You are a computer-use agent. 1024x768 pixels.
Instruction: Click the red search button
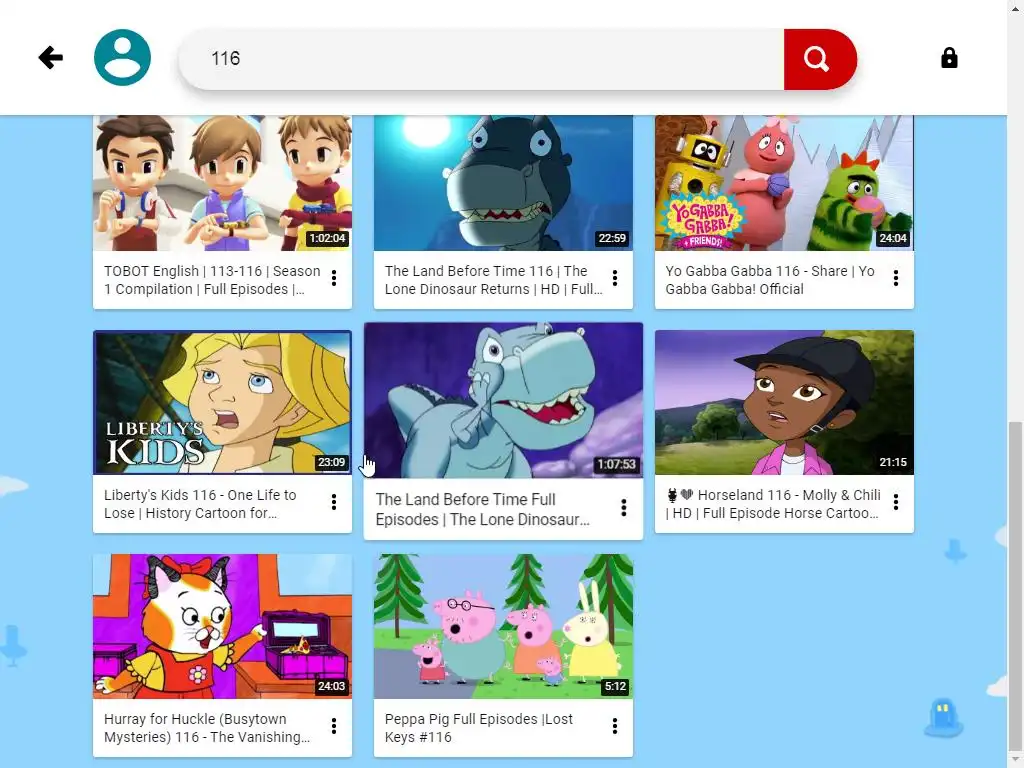[x=820, y=59]
